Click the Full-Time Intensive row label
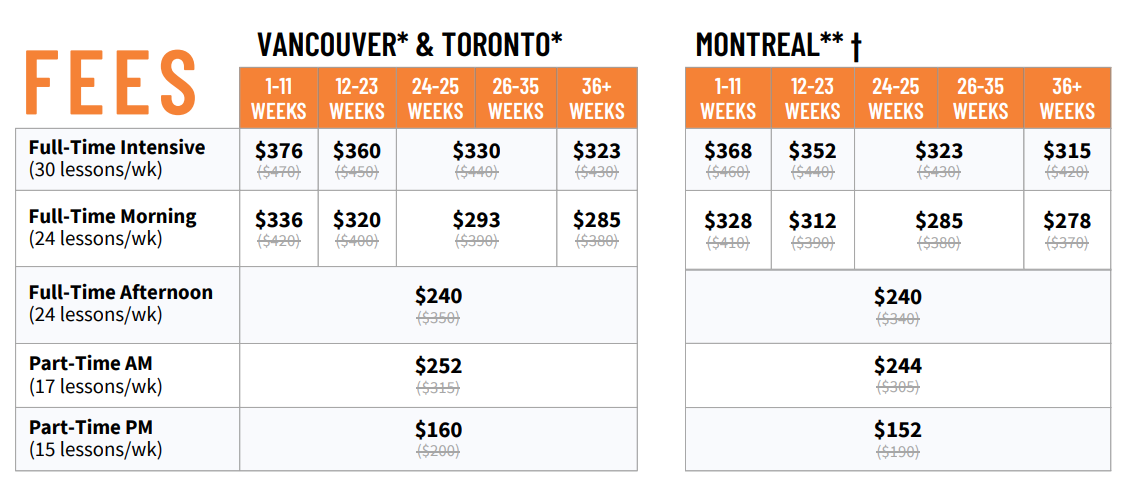This screenshot has width=1122, height=478. (117, 158)
